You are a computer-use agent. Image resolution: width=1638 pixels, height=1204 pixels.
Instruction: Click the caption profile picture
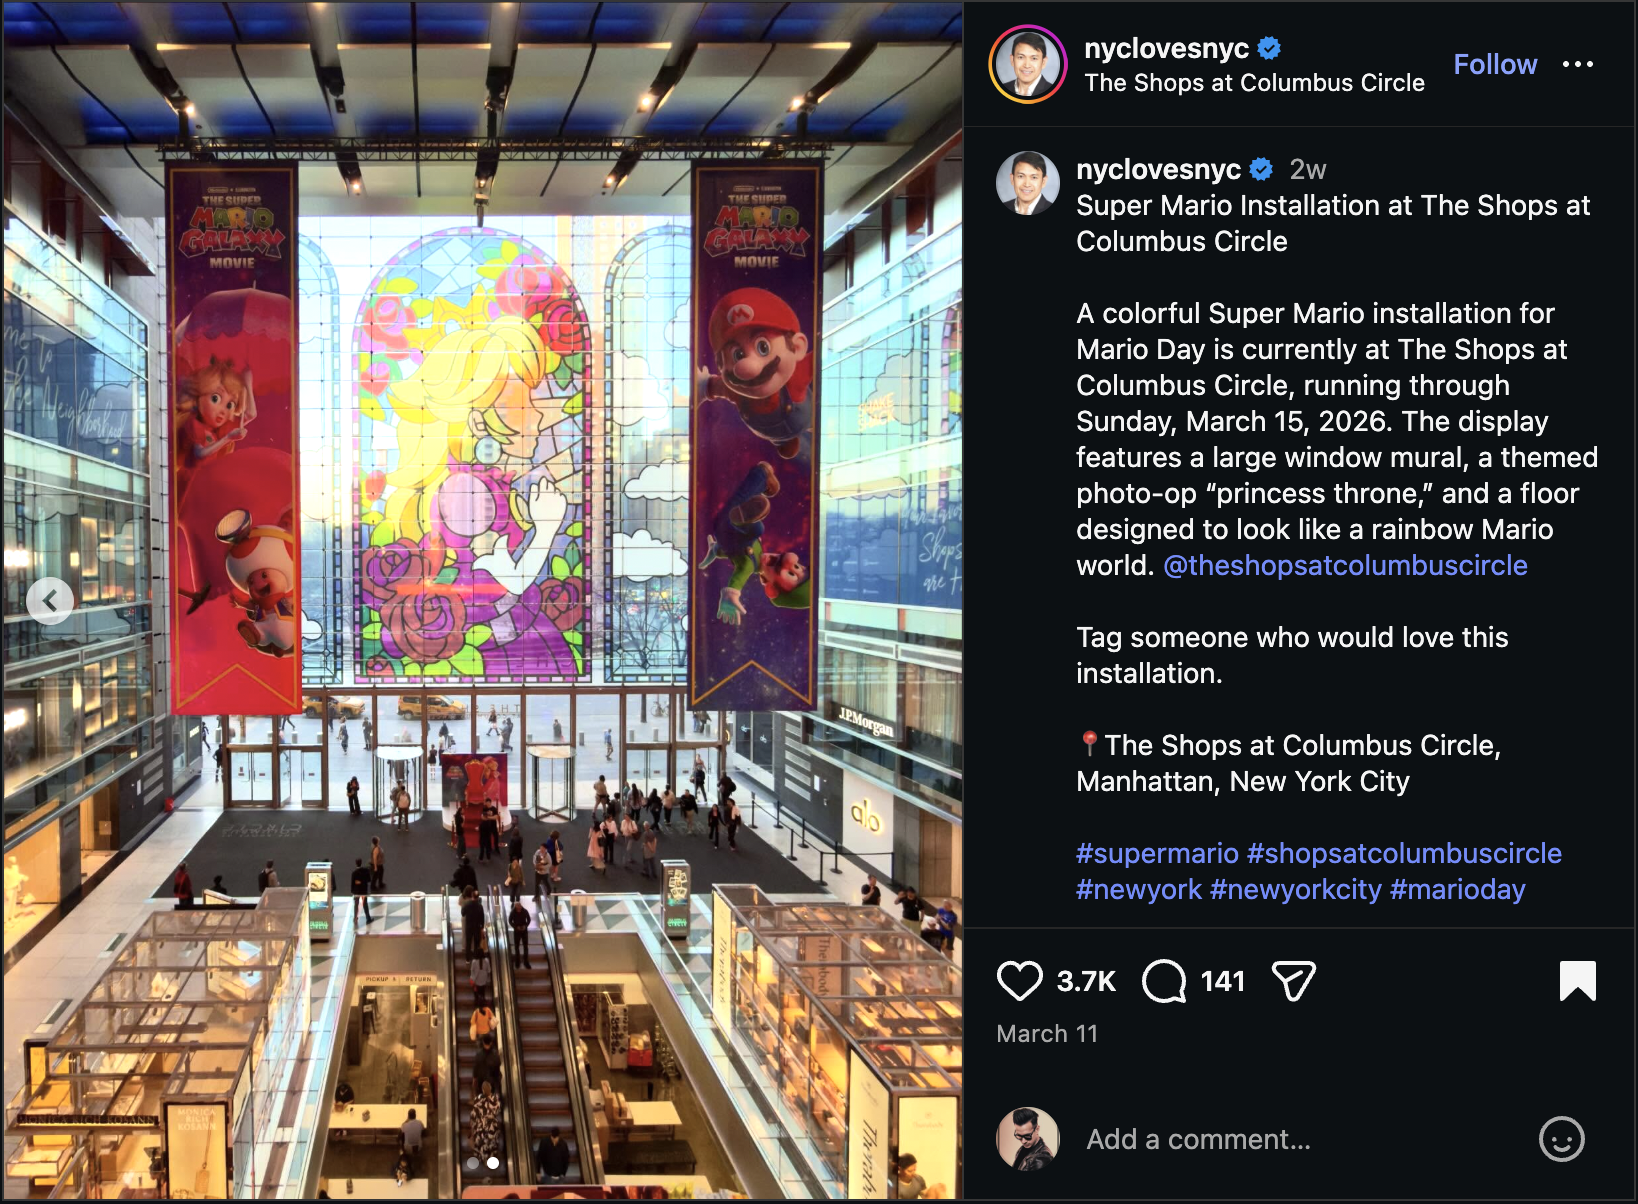[1027, 183]
